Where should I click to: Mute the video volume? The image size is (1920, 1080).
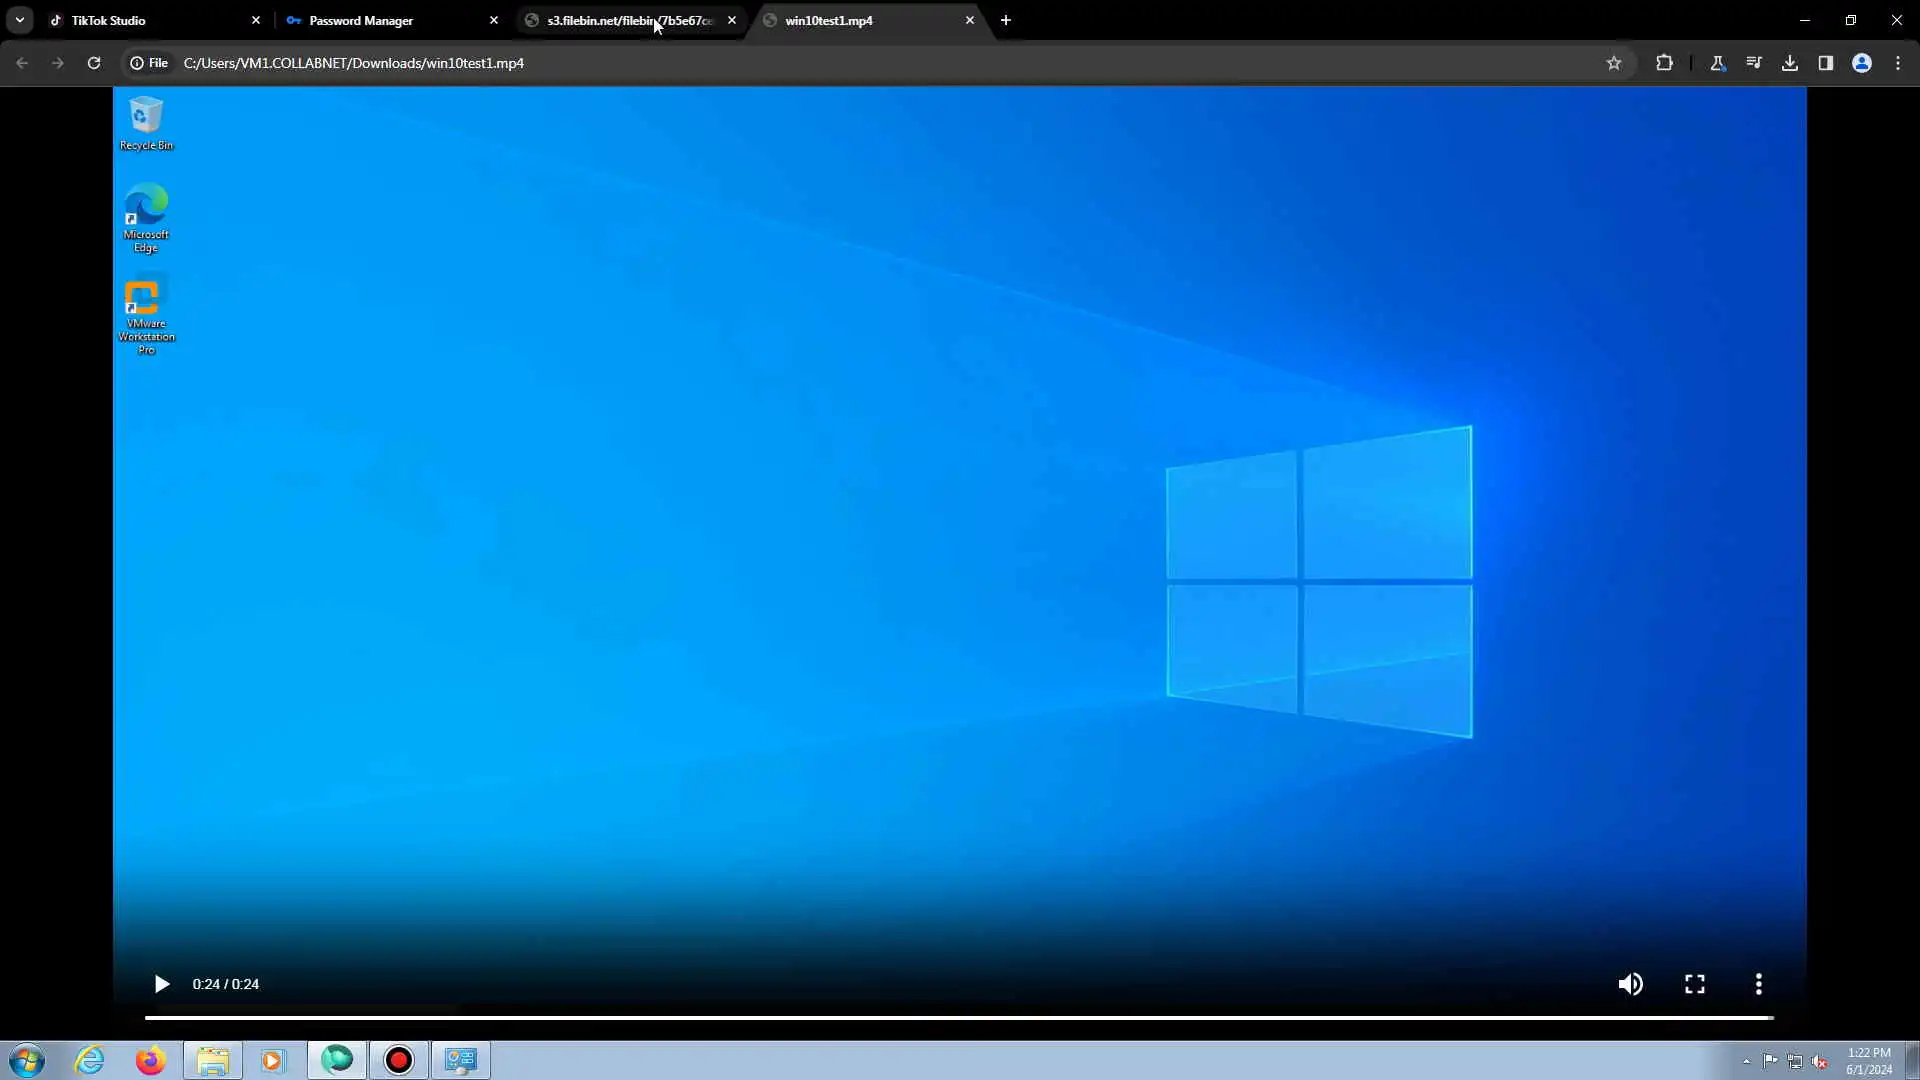click(x=1630, y=984)
